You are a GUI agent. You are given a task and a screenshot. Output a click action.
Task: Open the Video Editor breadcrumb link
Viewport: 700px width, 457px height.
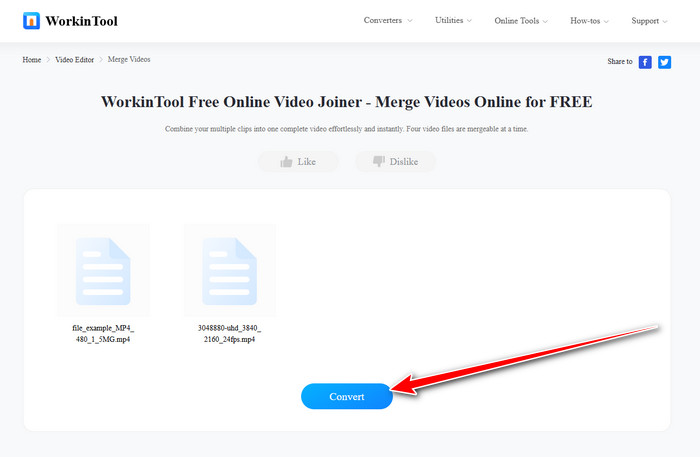pos(75,60)
